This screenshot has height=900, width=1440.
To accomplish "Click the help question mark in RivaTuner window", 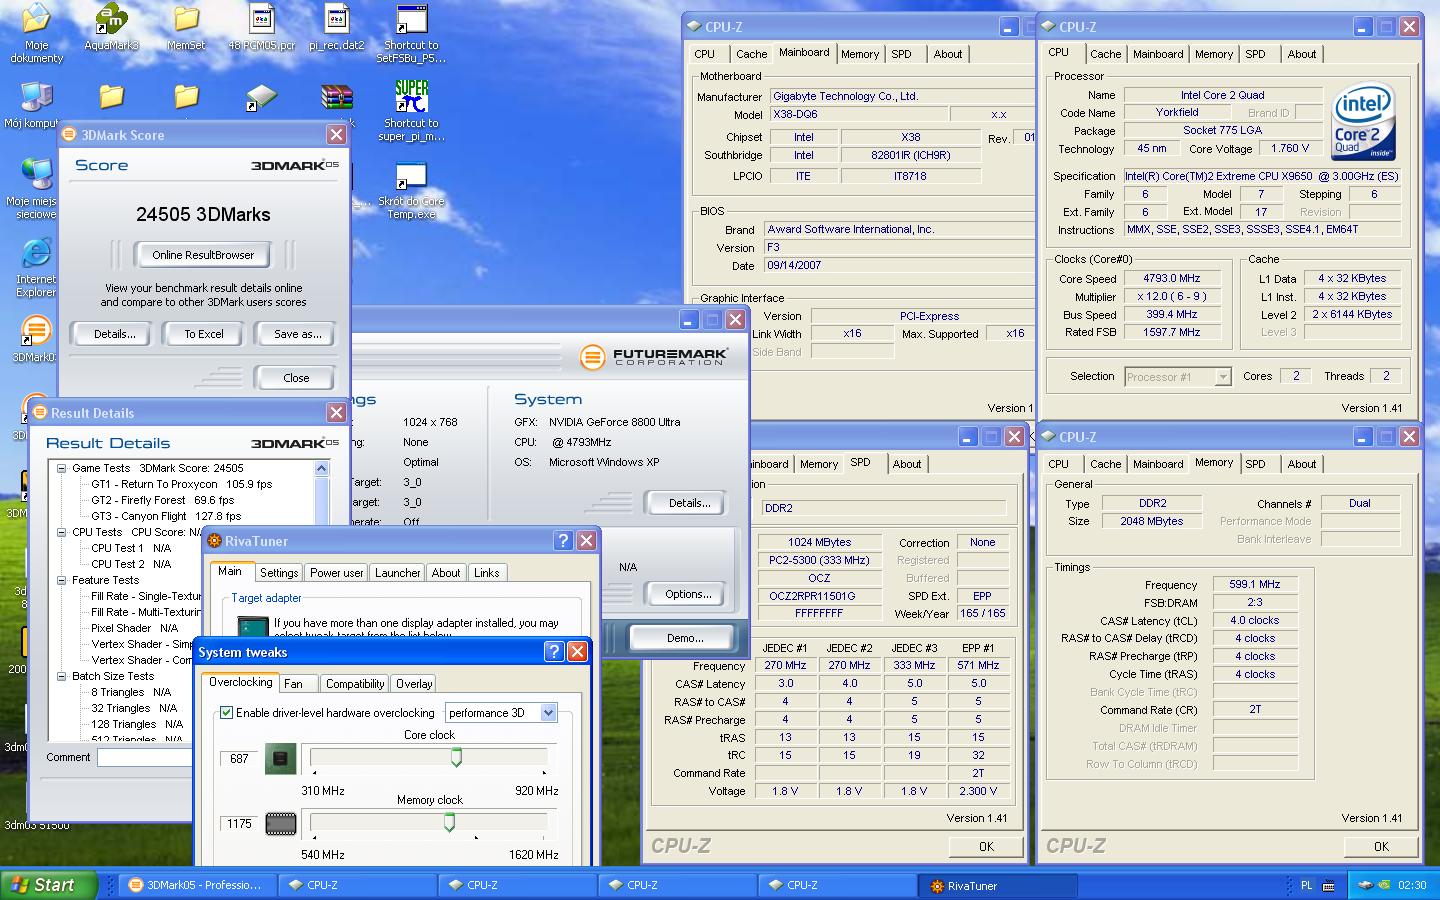I will point(563,540).
